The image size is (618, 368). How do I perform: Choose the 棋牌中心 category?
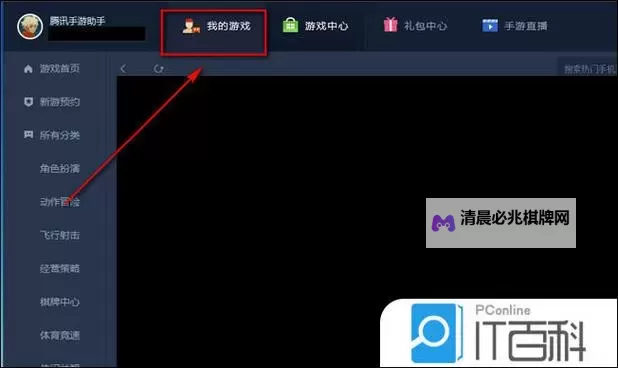coord(60,302)
